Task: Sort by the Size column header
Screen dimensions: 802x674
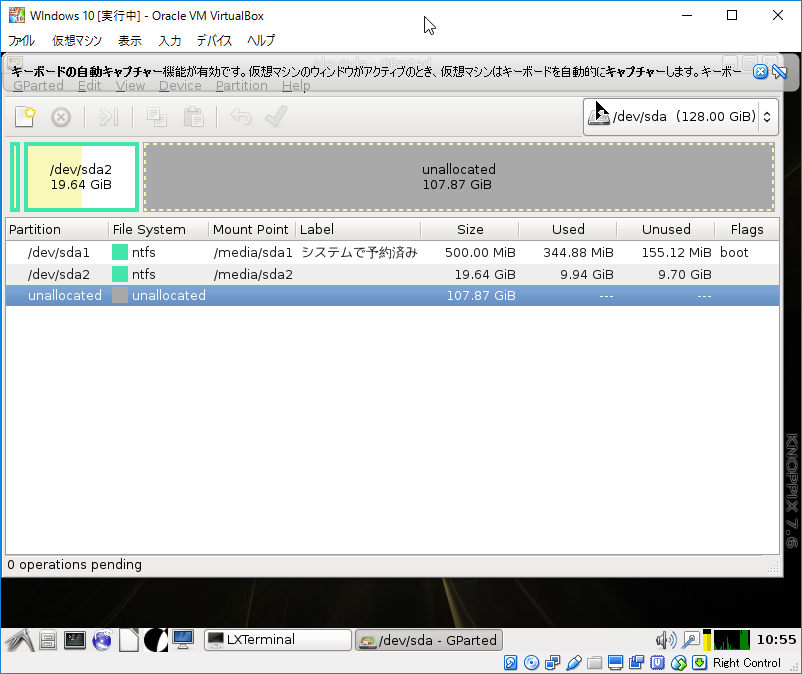Action: (470, 230)
